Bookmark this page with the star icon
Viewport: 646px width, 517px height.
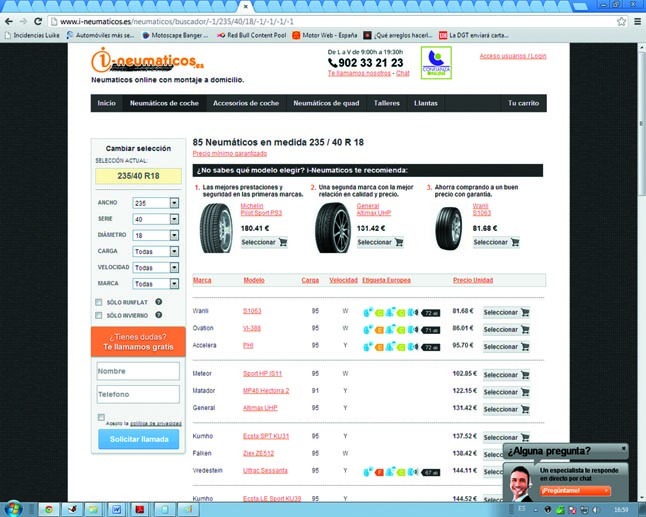tap(621, 22)
